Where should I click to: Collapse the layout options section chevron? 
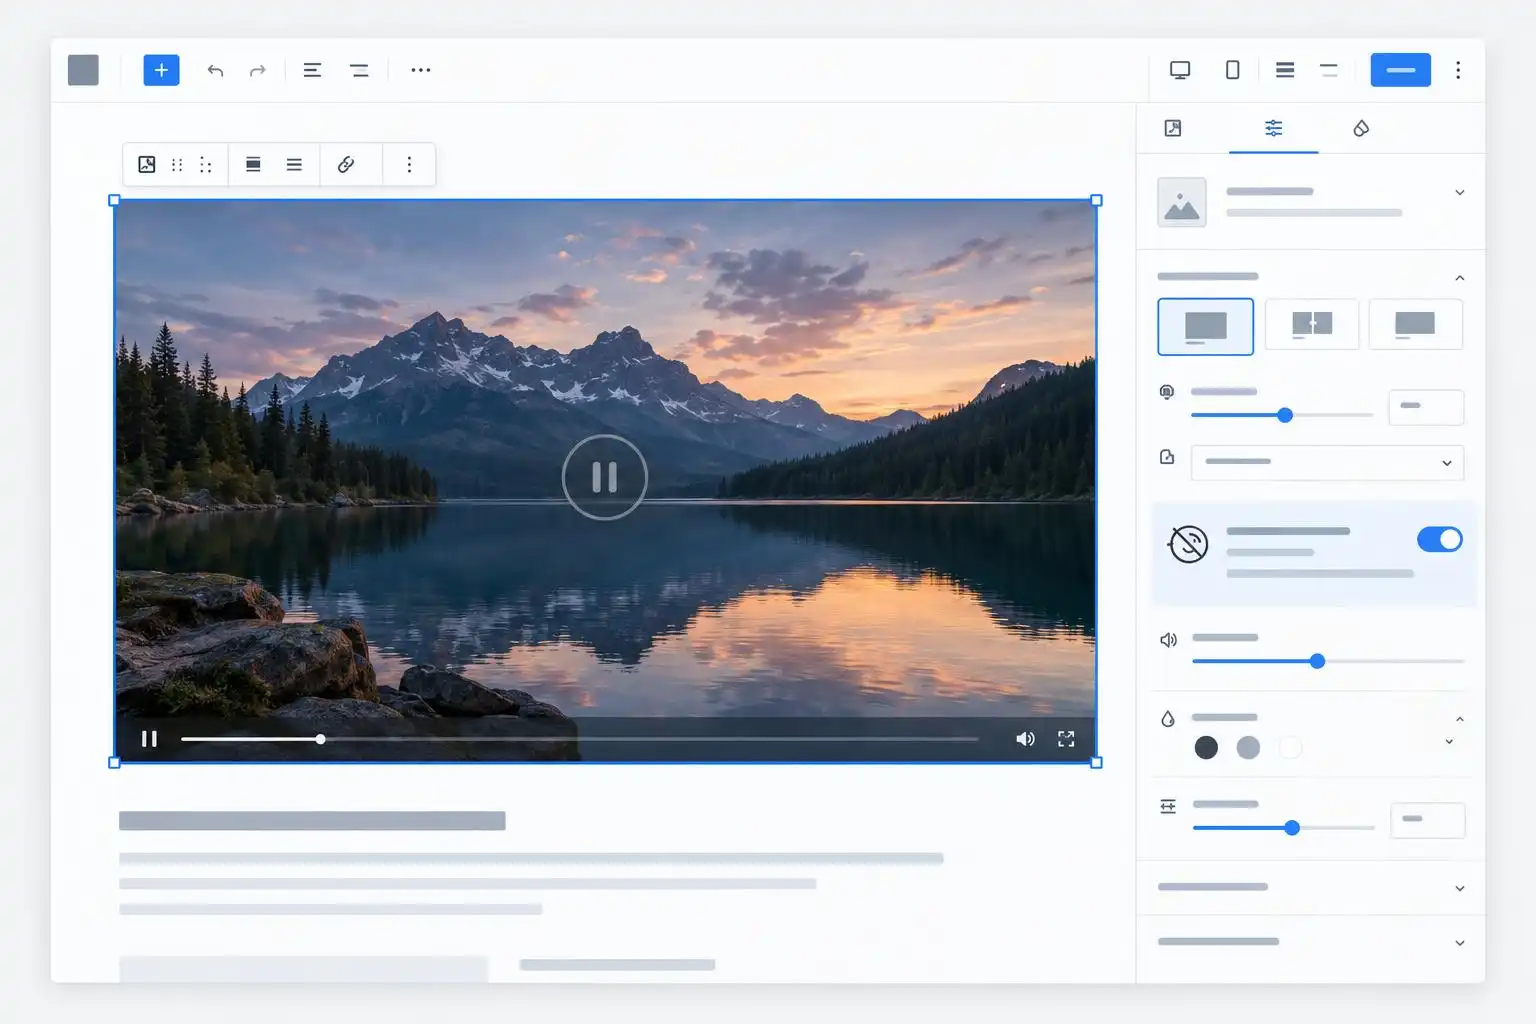click(1460, 278)
